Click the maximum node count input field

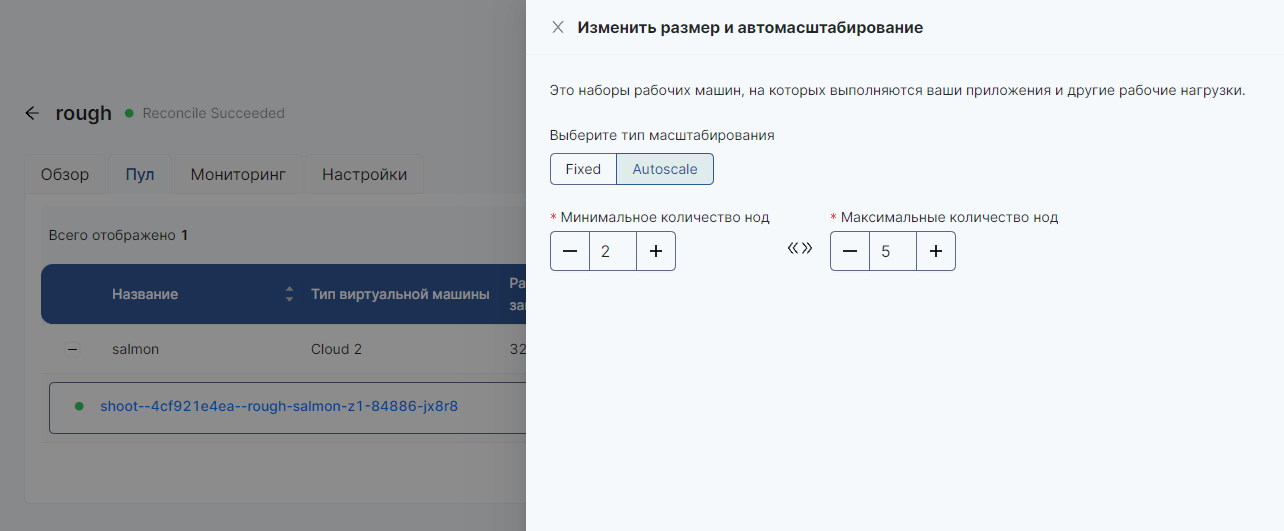[893, 251]
